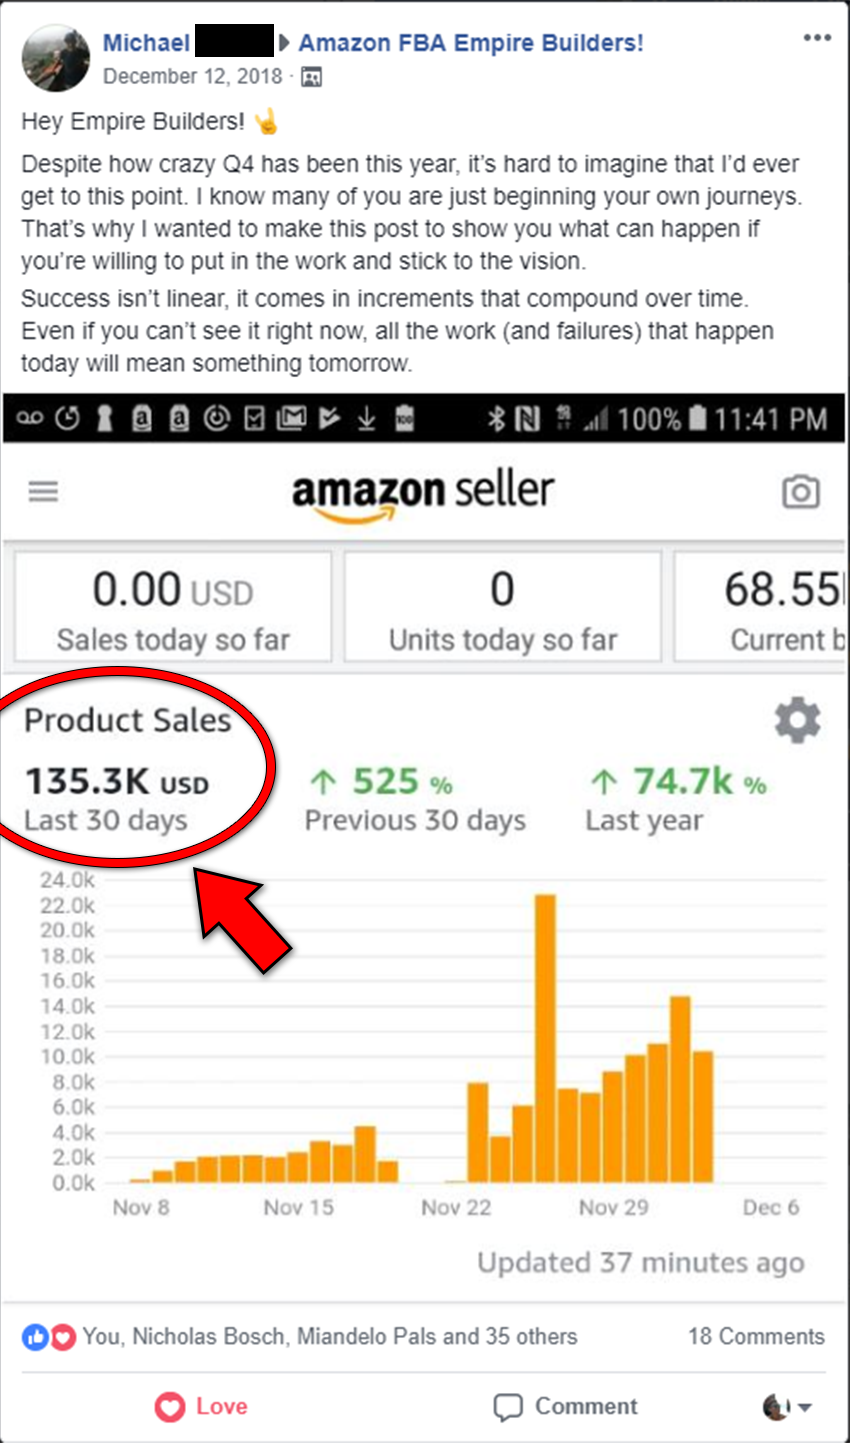
Task: Tap the battery icon in the status bar
Action: (x=699, y=418)
